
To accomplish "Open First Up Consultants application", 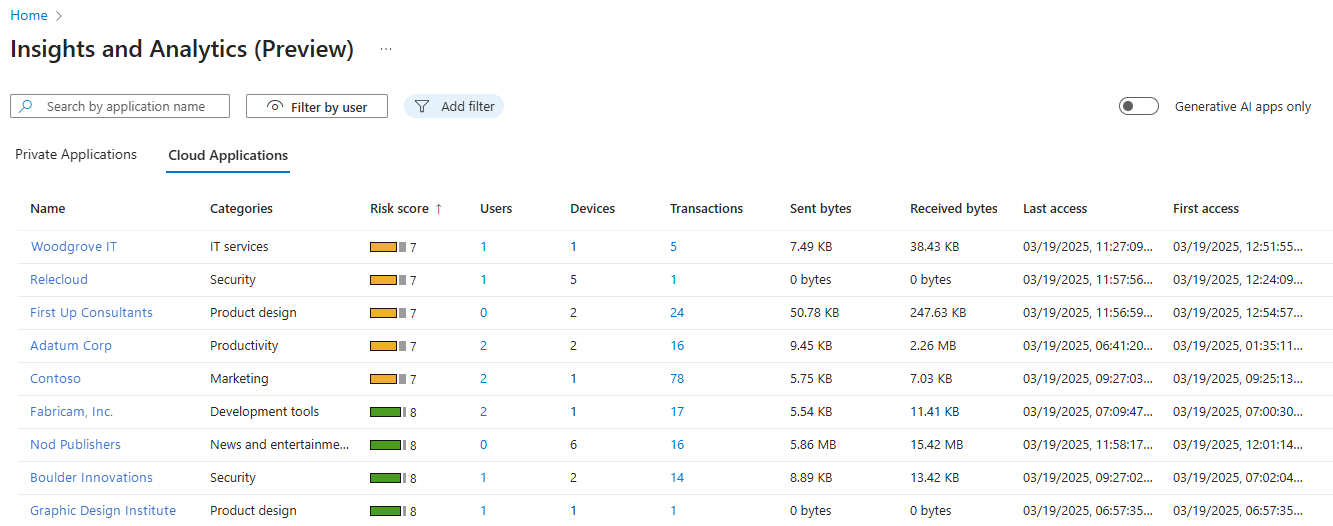I will (x=91, y=313).
